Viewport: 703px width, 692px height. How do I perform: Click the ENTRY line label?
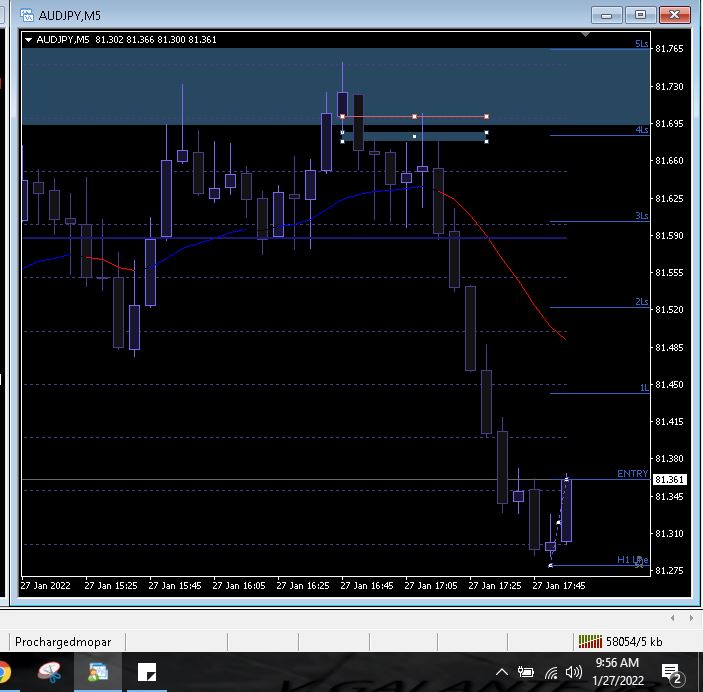[632, 474]
